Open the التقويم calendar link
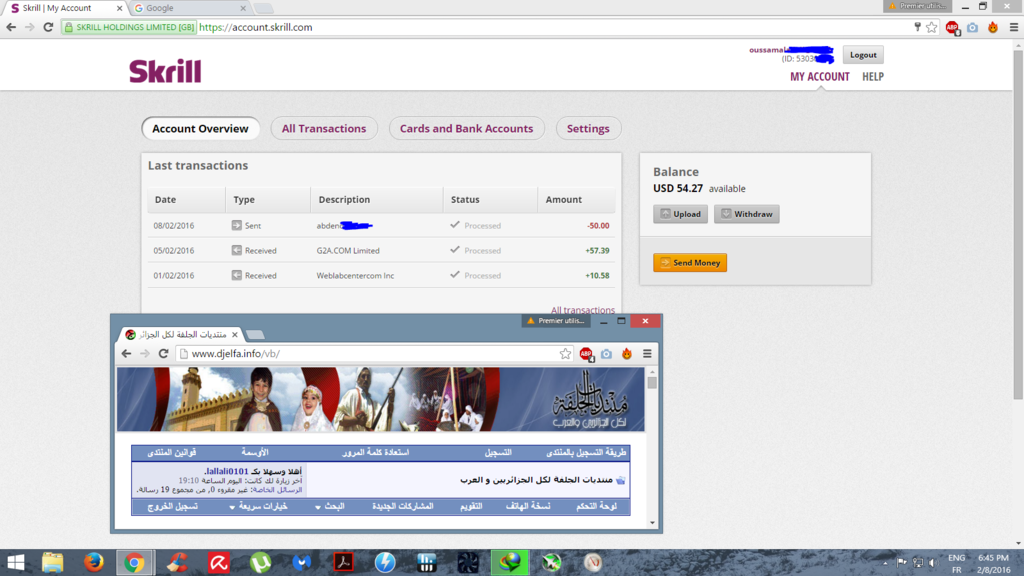Image resolution: width=1024 pixels, height=576 pixels. (x=470, y=507)
